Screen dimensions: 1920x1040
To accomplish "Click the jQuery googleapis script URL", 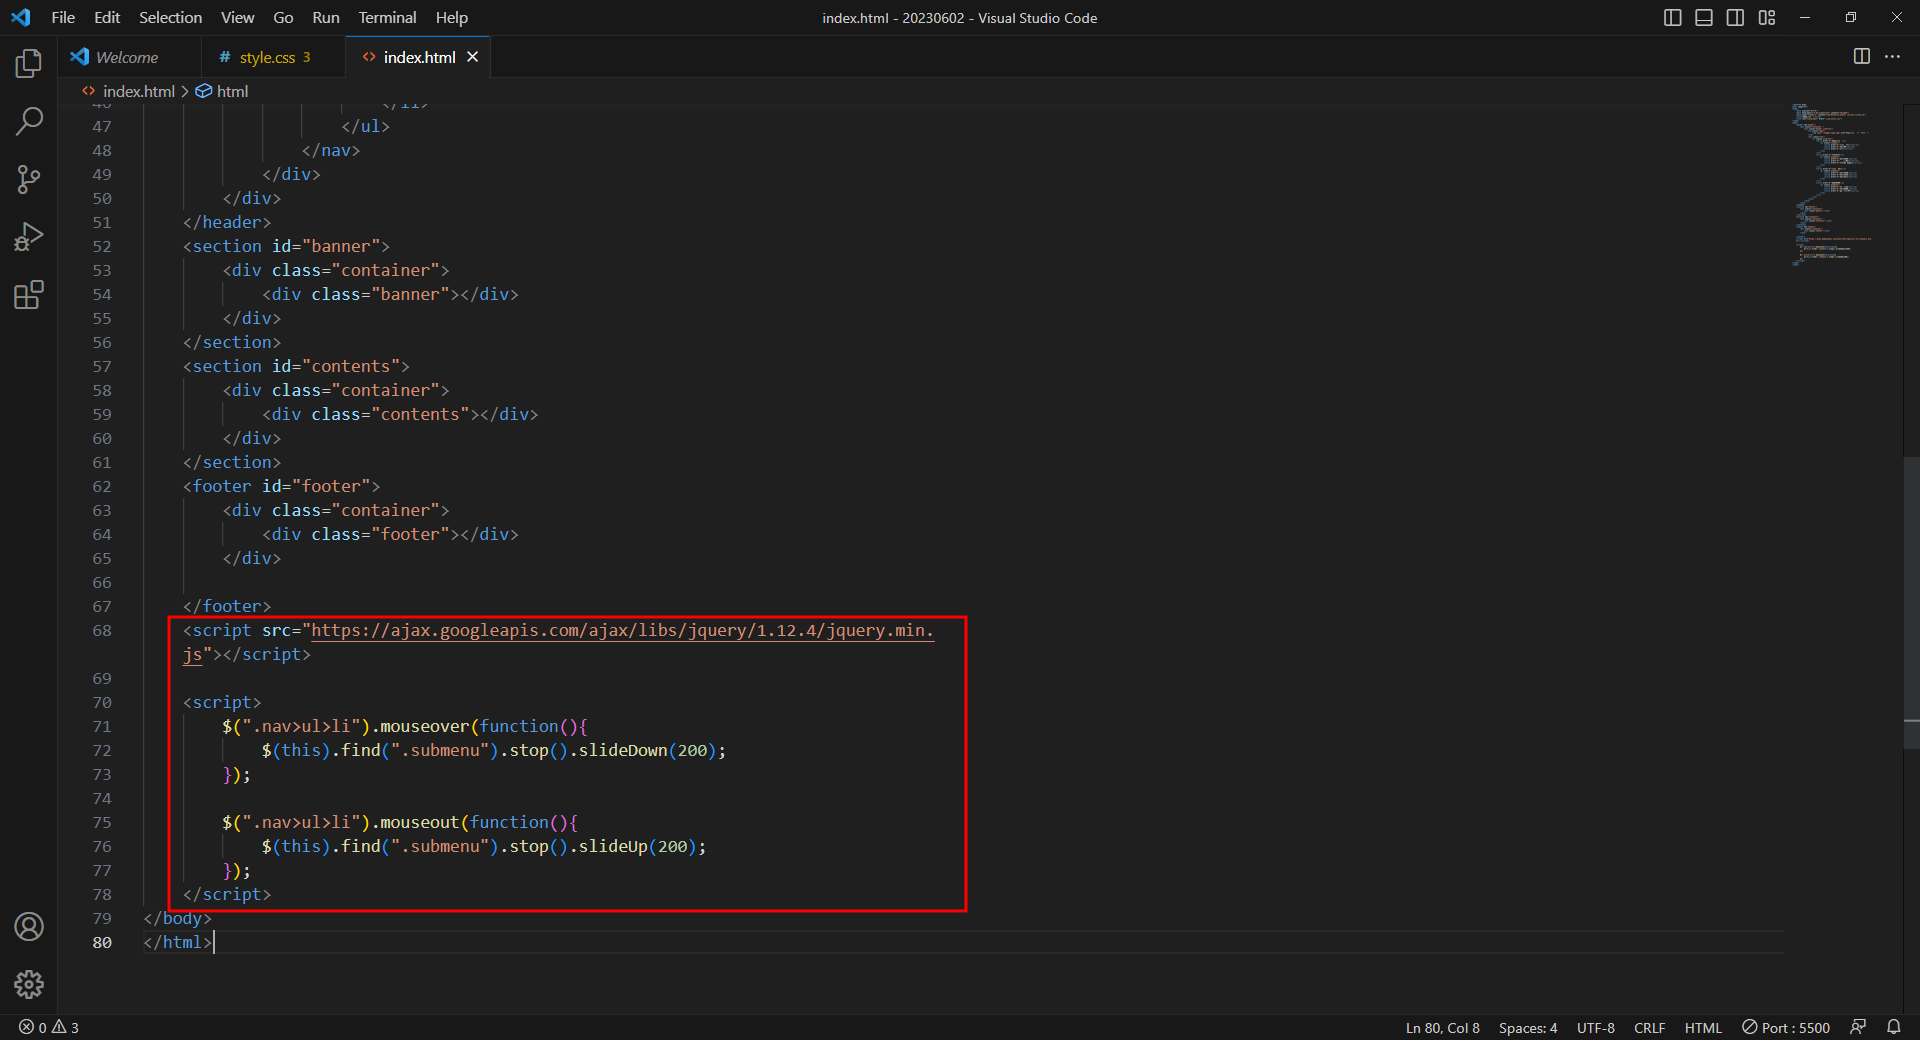I will [622, 630].
